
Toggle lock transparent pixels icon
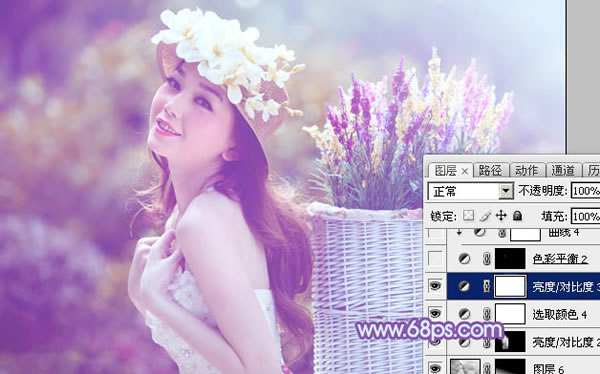coord(468,216)
